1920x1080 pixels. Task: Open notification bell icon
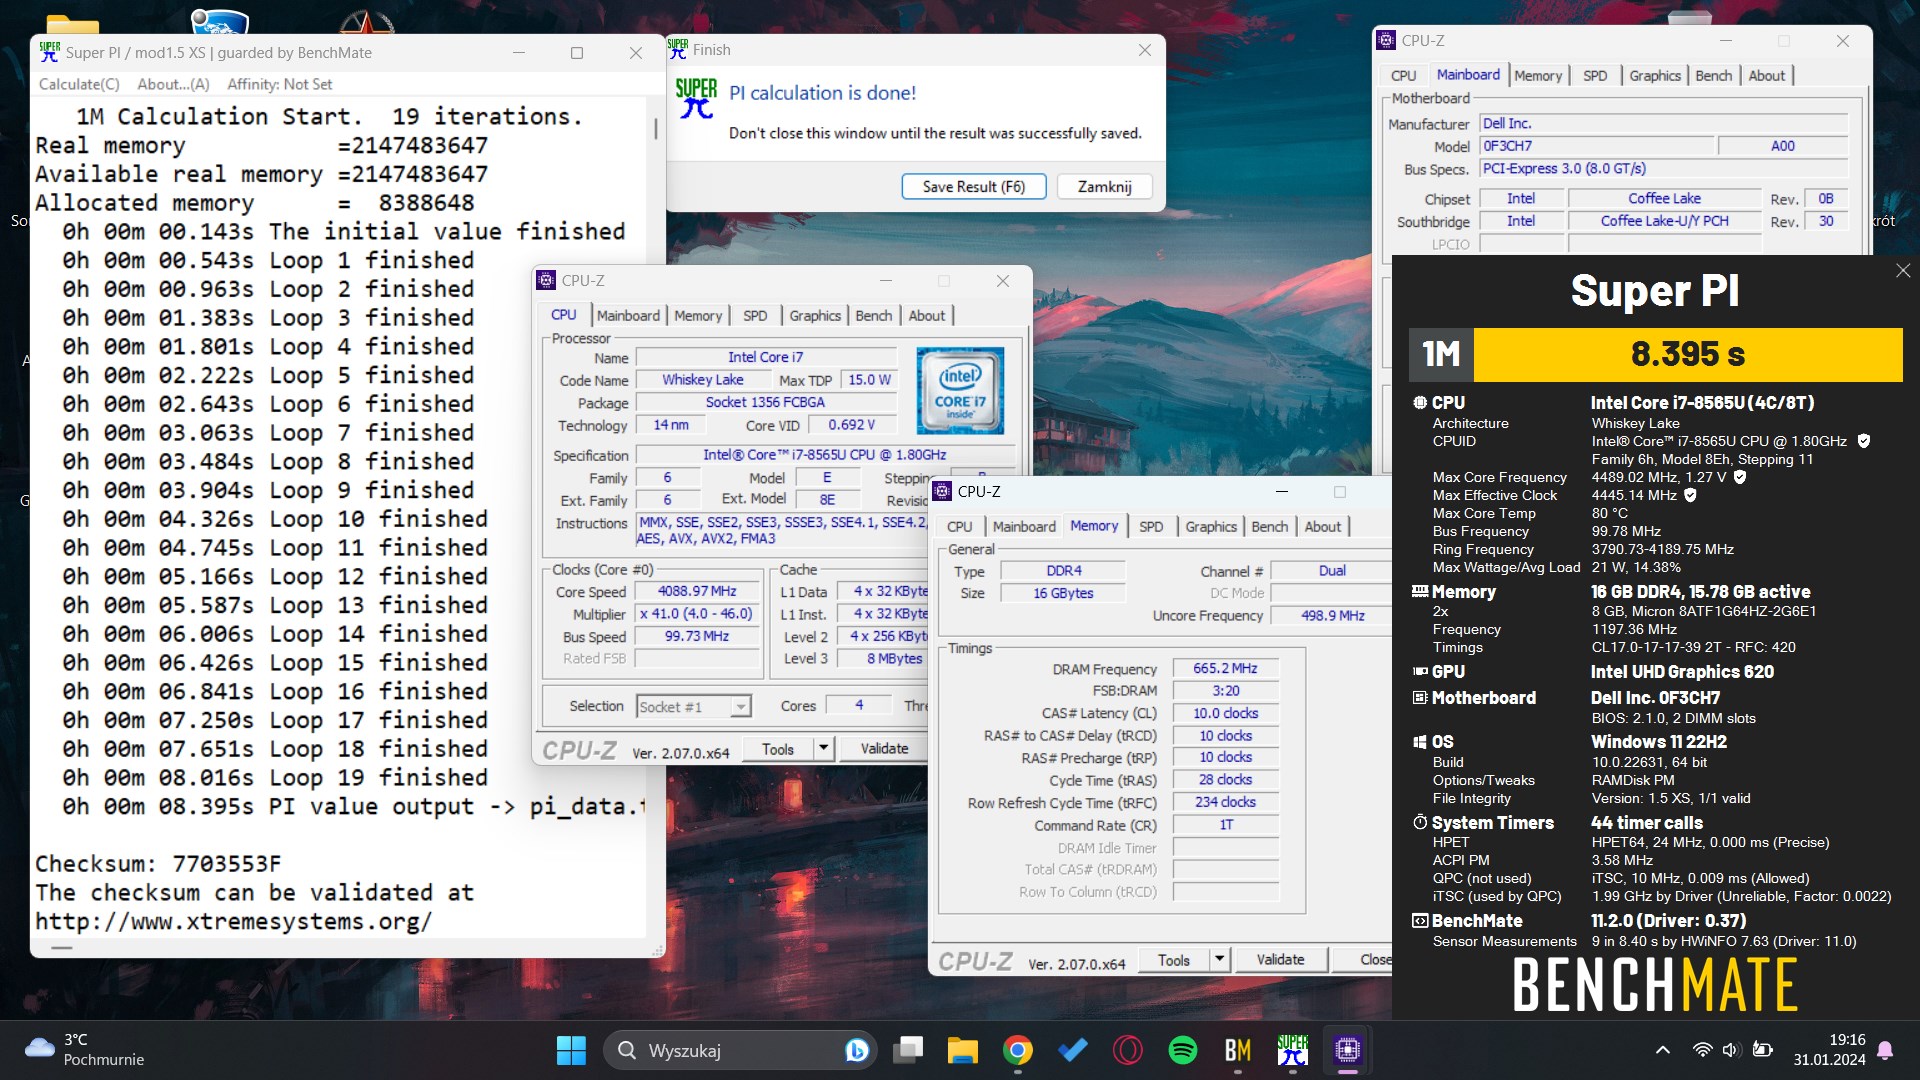1885,1050
